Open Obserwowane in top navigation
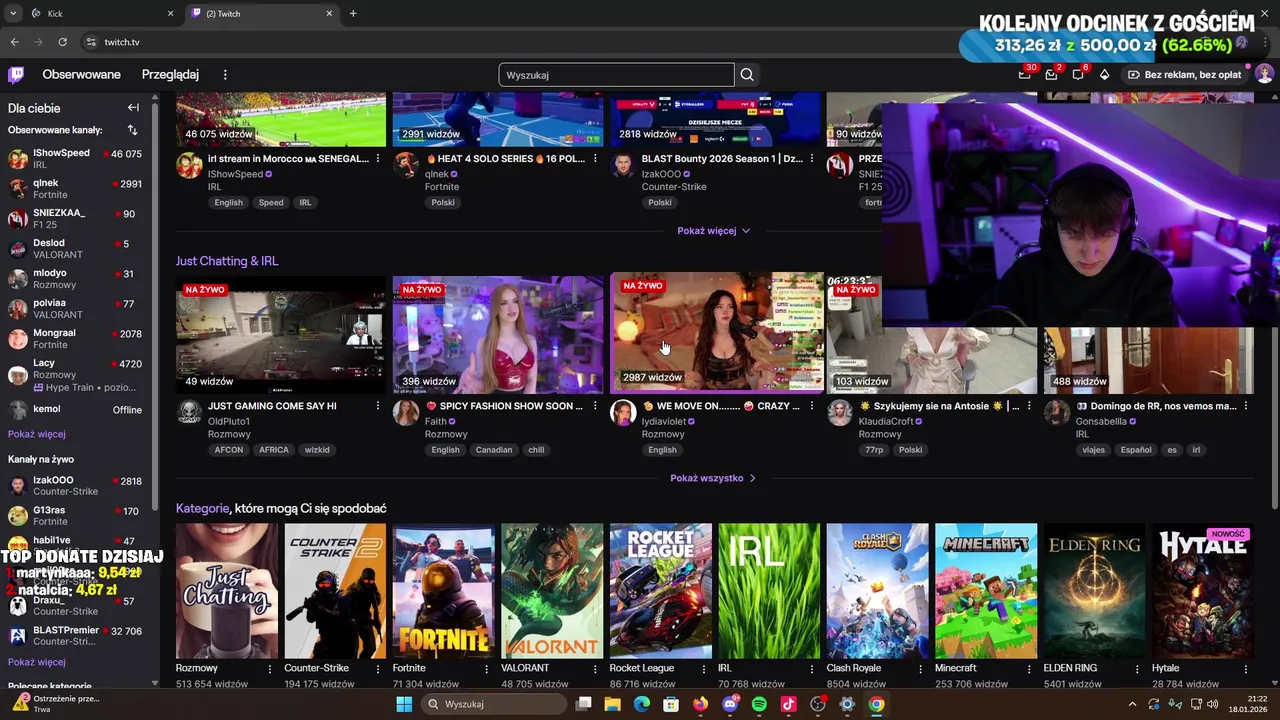Viewport: 1280px width, 720px height. click(x=81, y=74)
